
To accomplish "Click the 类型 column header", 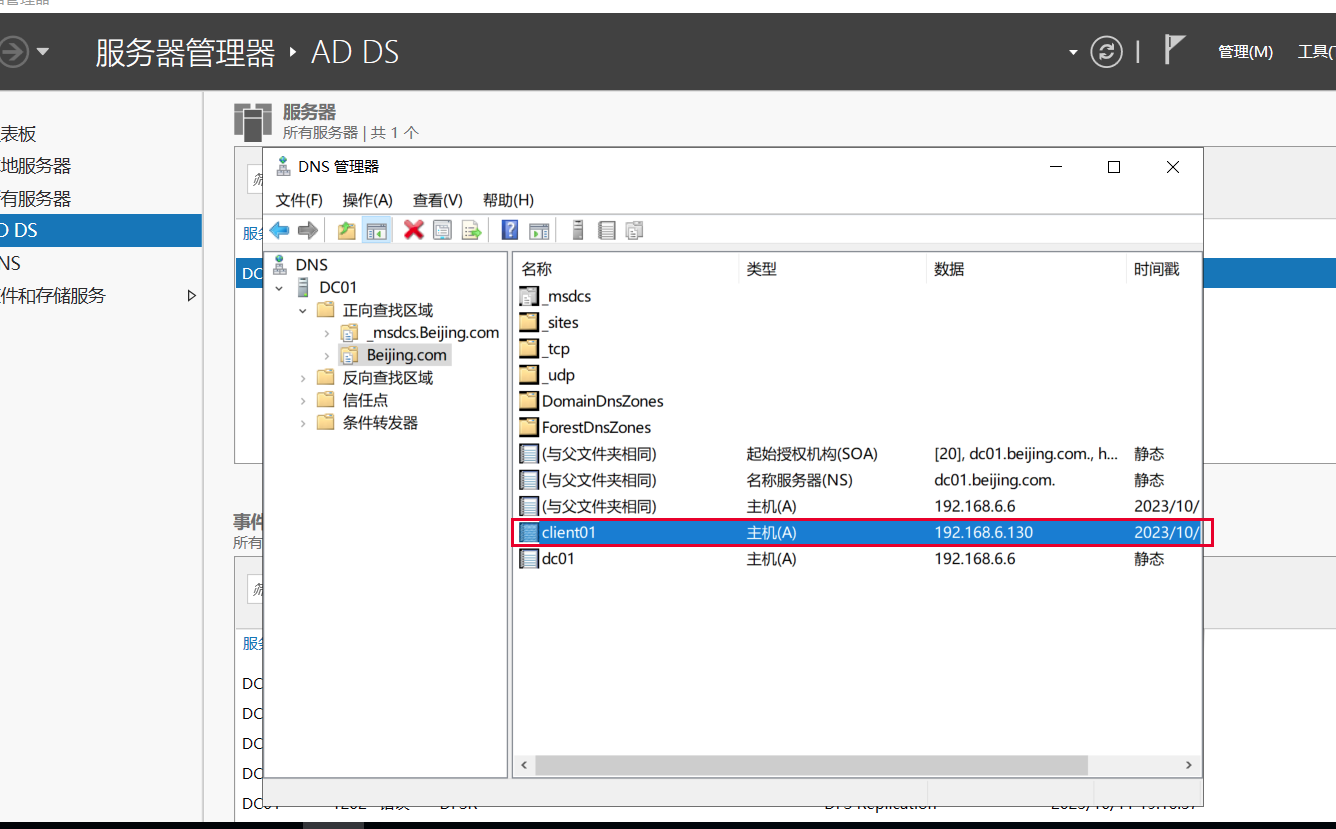I will 761,269.
